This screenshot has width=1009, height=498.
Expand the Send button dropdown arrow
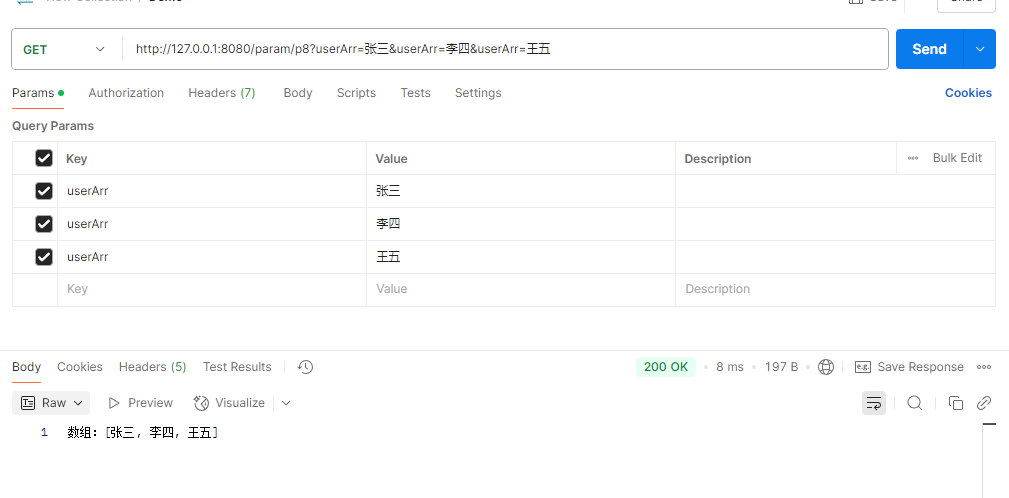tap(980, 49)
